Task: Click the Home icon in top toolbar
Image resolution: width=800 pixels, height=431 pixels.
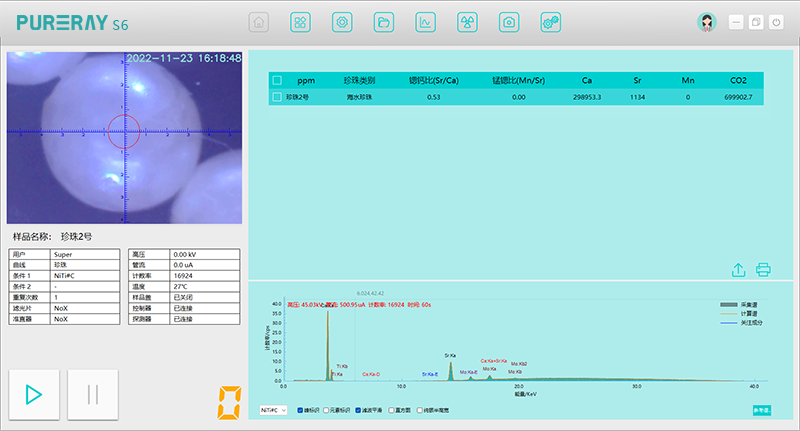Action: 258,22
